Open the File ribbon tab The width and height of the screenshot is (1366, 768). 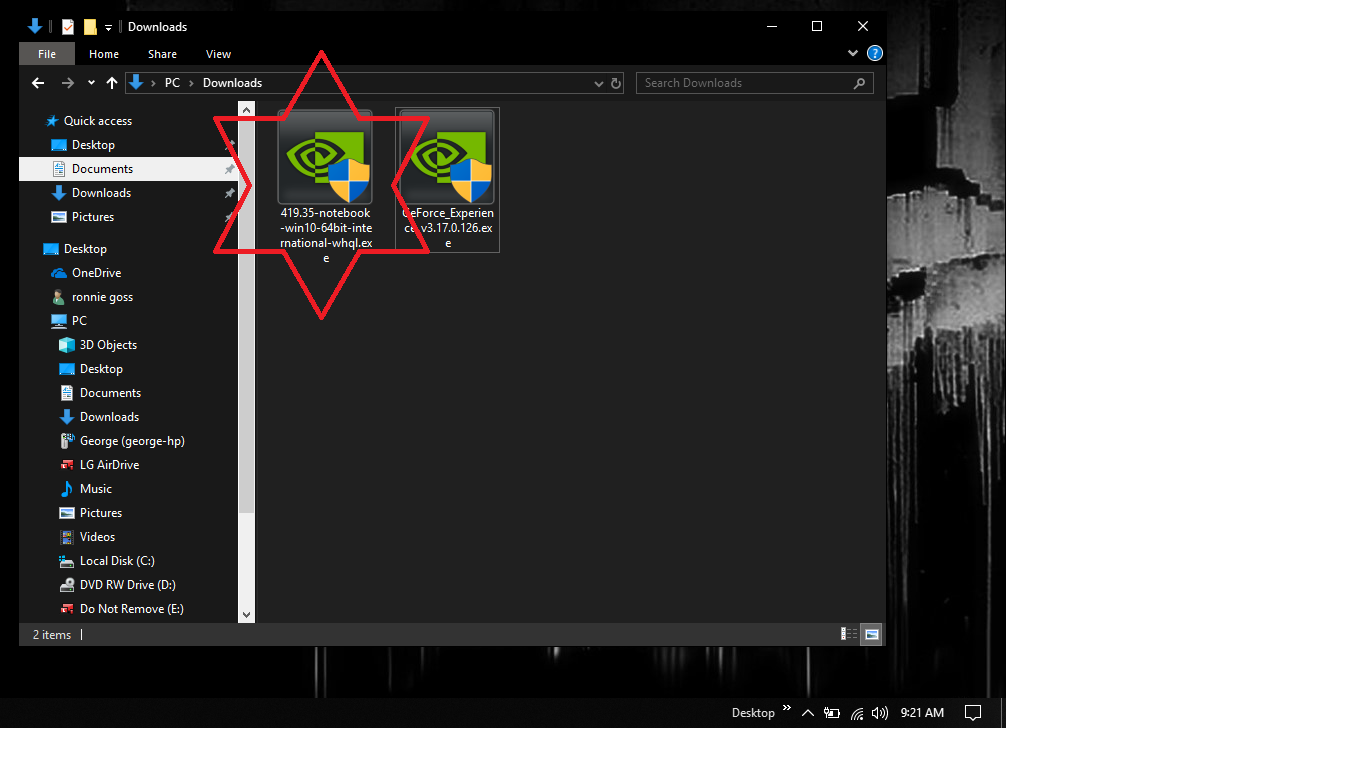click(47, 54)
